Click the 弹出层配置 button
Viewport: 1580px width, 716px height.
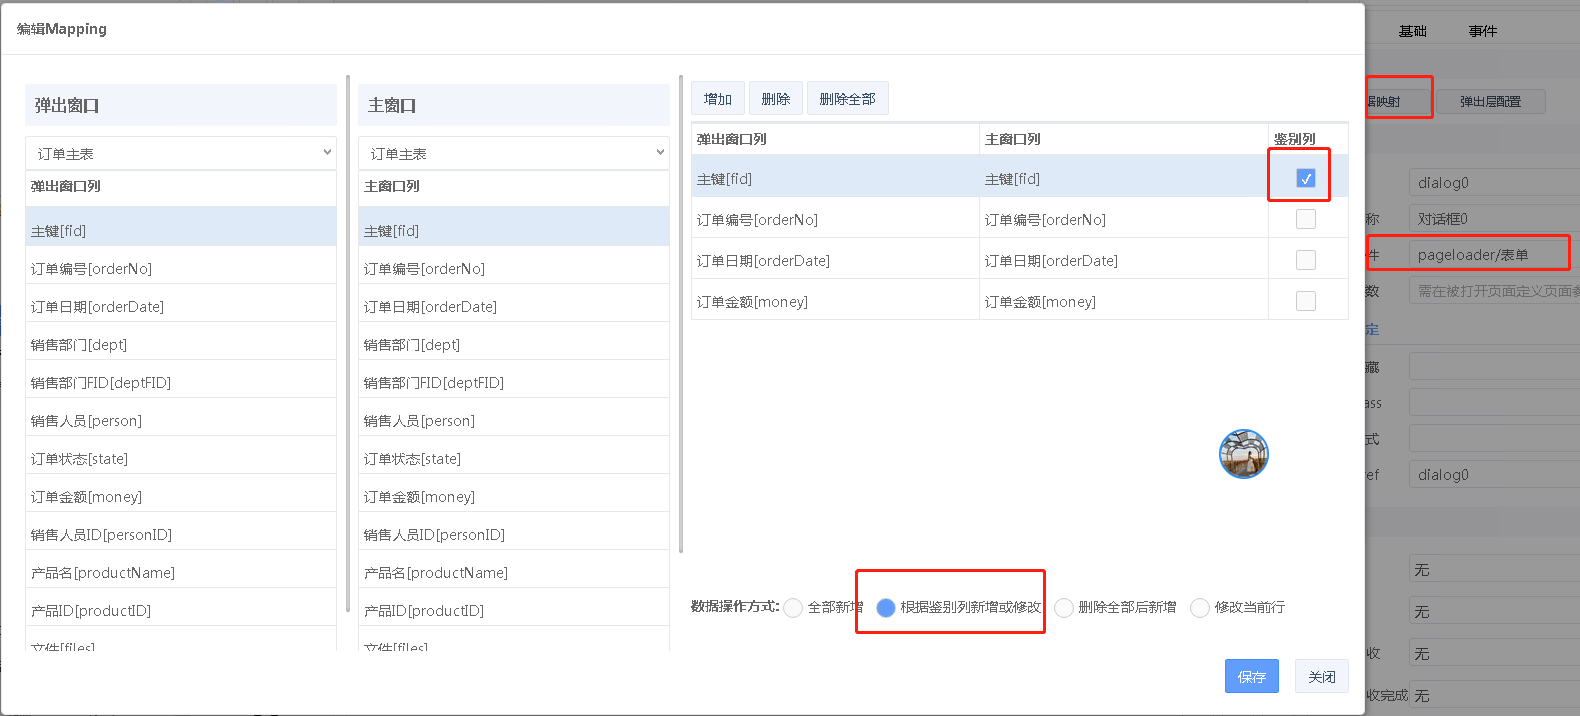pos(1490,102)
